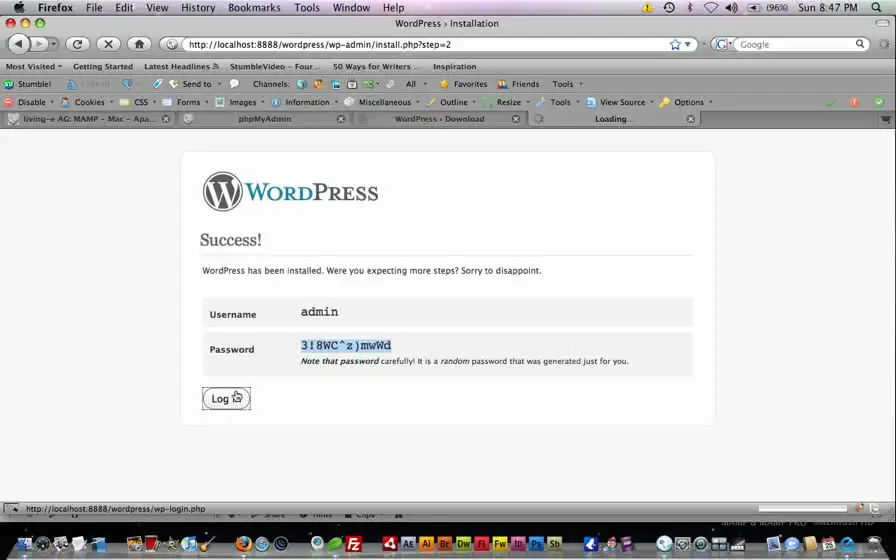This screenshot has height=560, width=896.
Task: Bookmark this page with the star icon
Action: coord(675,44)
